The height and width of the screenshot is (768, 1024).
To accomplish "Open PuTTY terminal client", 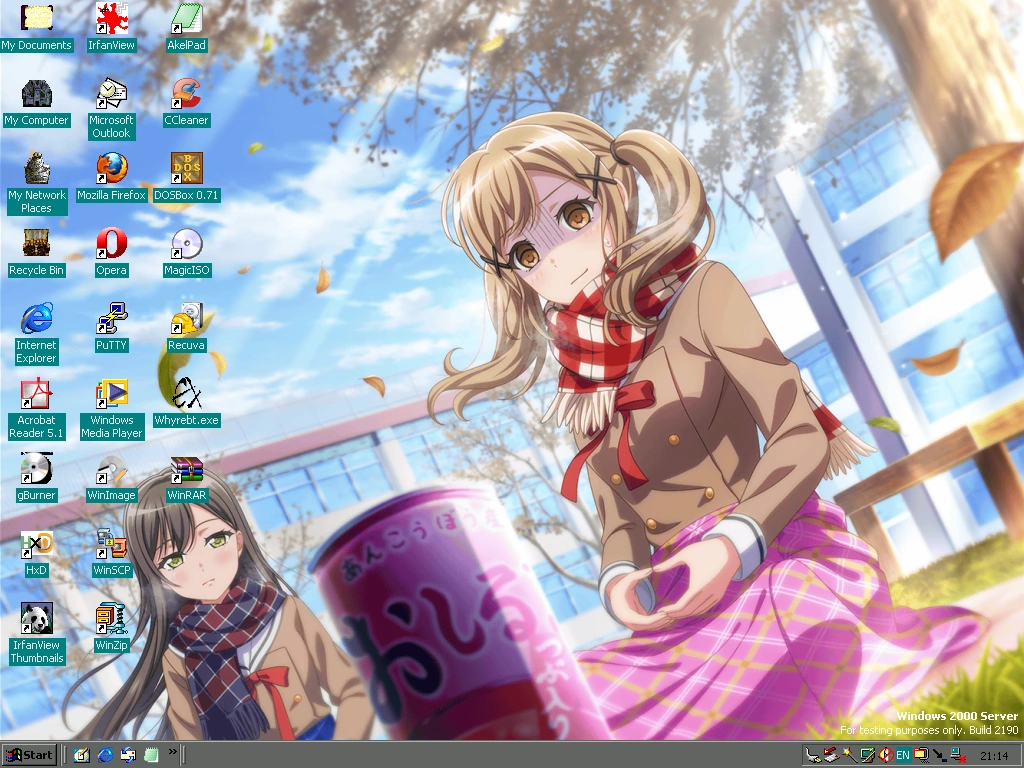I will tap(111, 320).
